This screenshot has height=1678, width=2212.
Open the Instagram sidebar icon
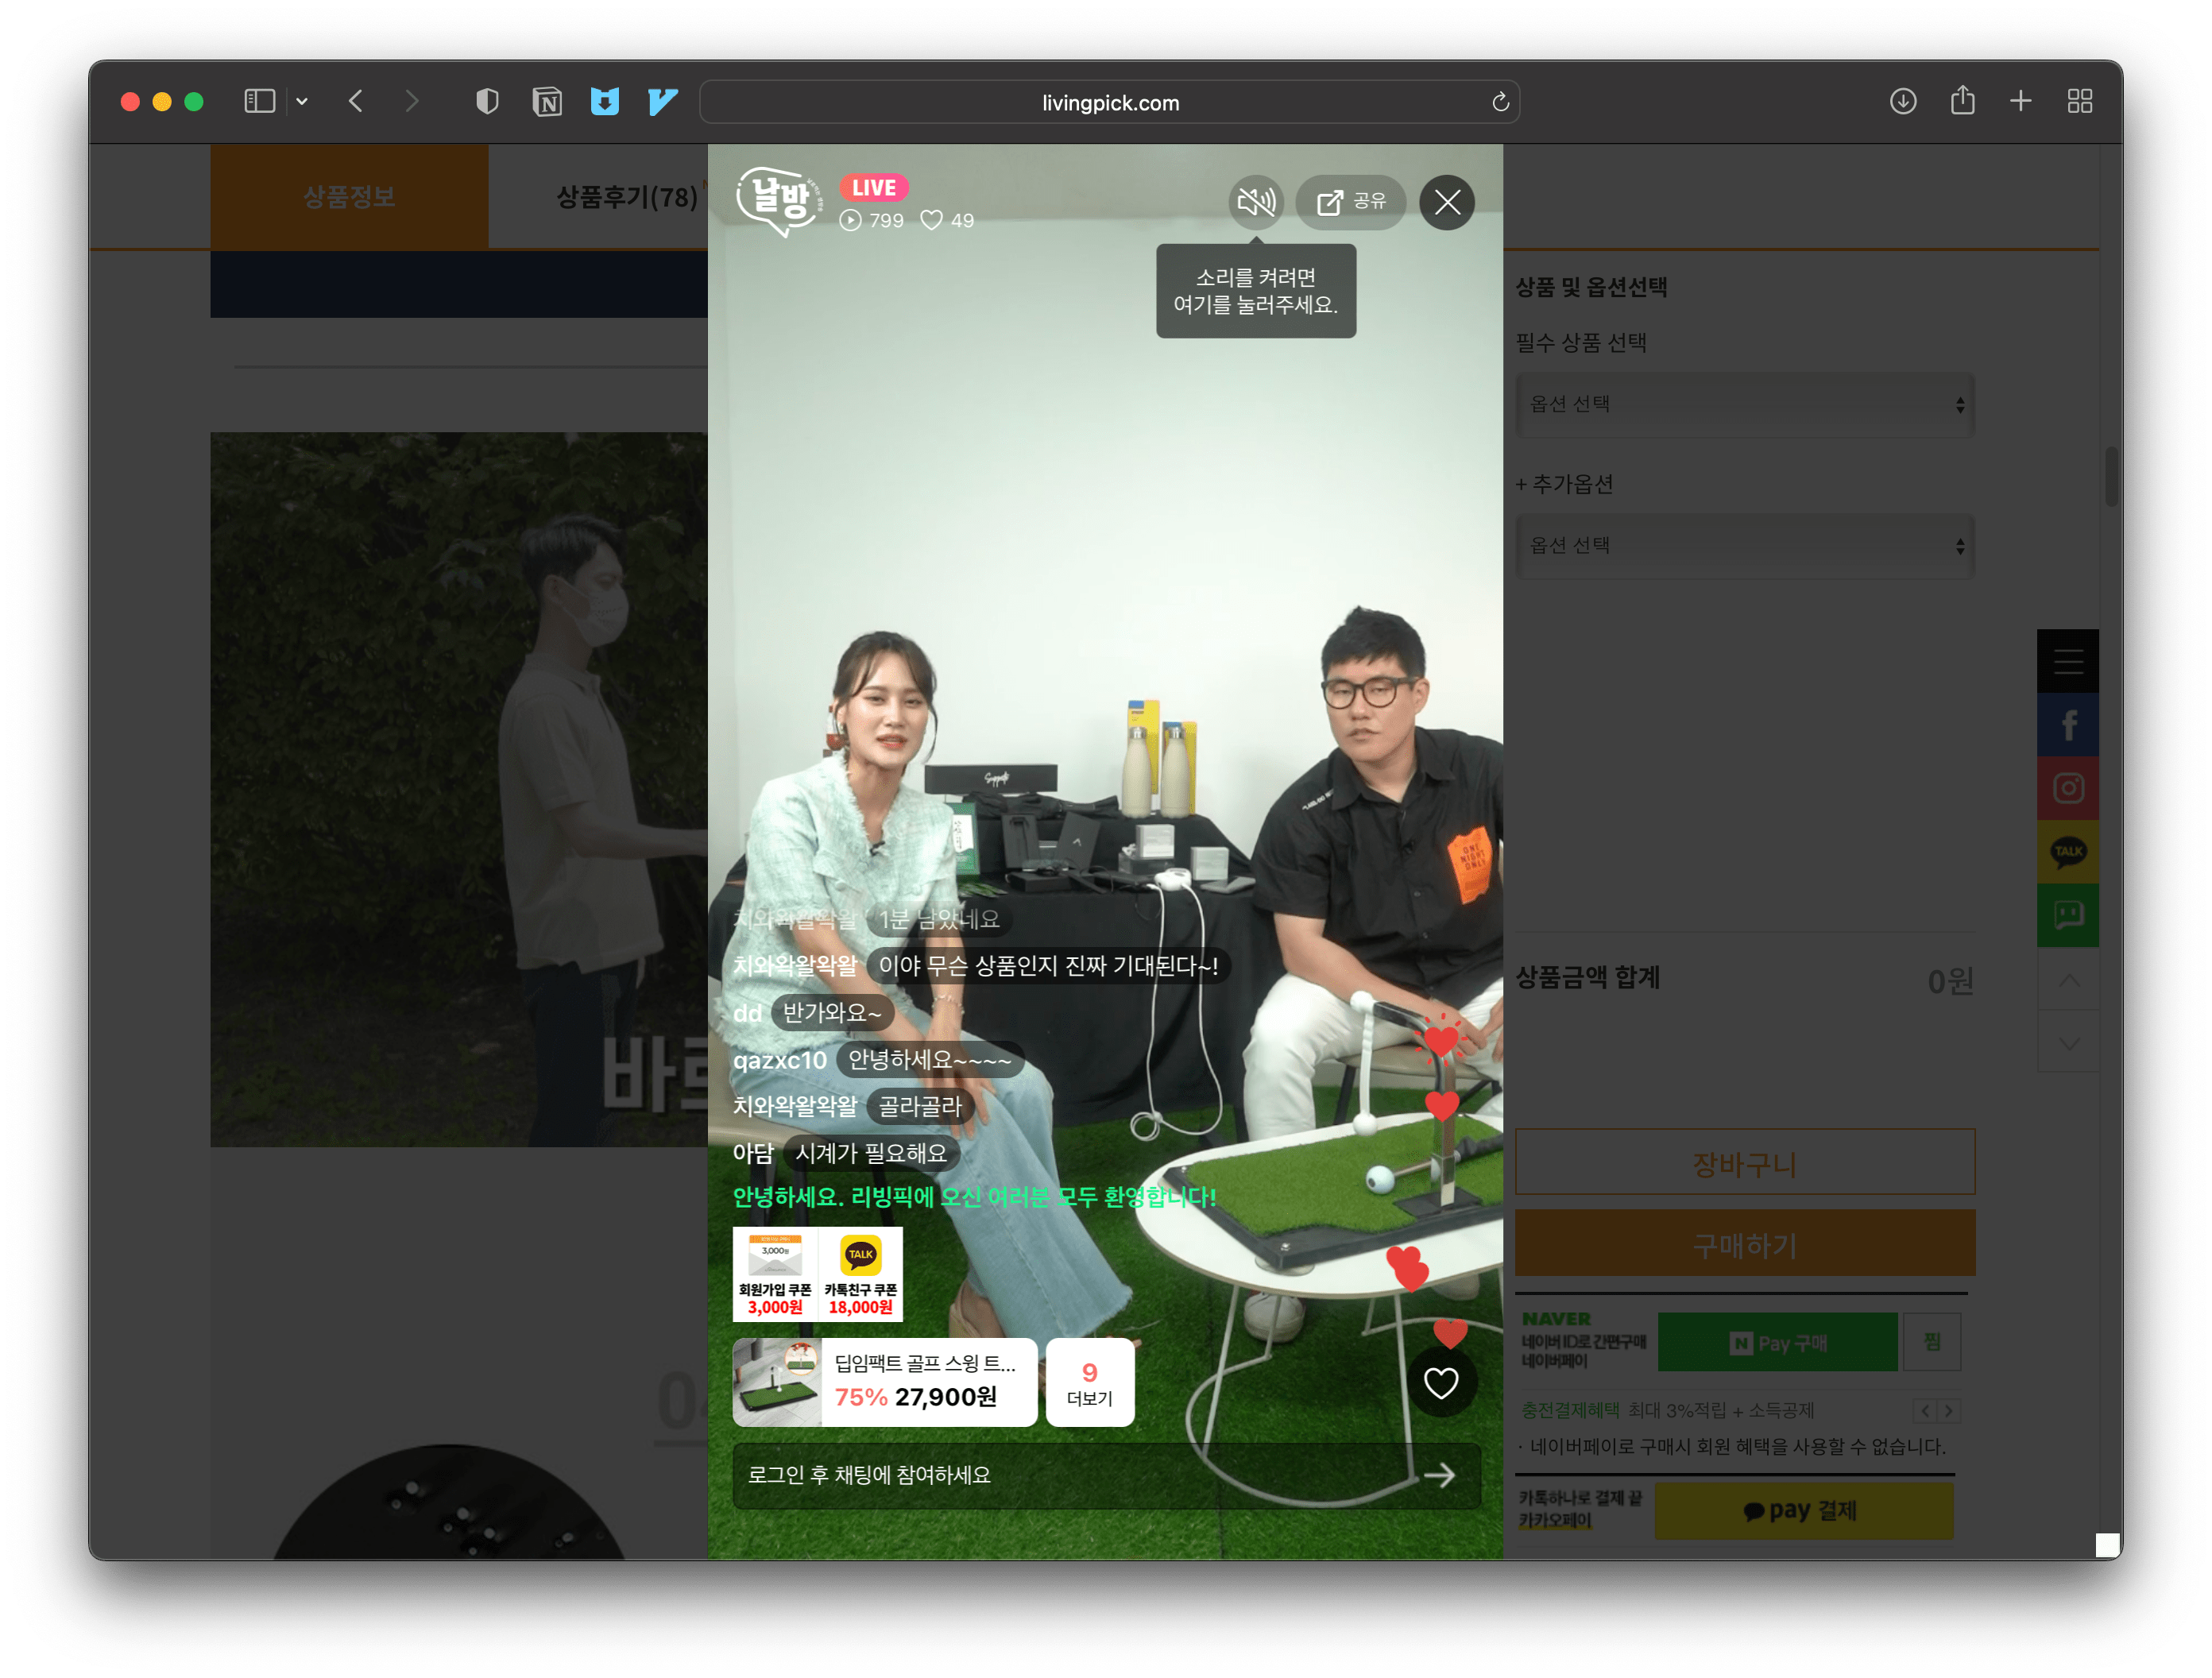click(2068, 788)
